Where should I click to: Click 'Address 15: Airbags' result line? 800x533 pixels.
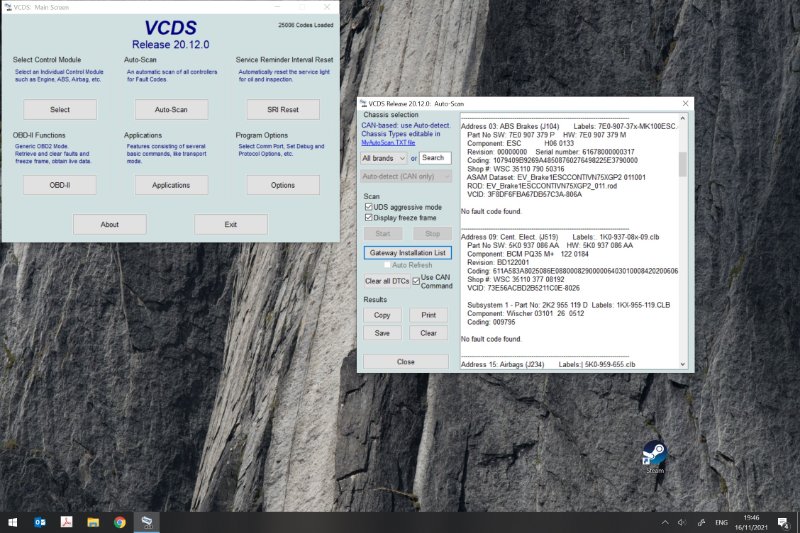(548, 364)
